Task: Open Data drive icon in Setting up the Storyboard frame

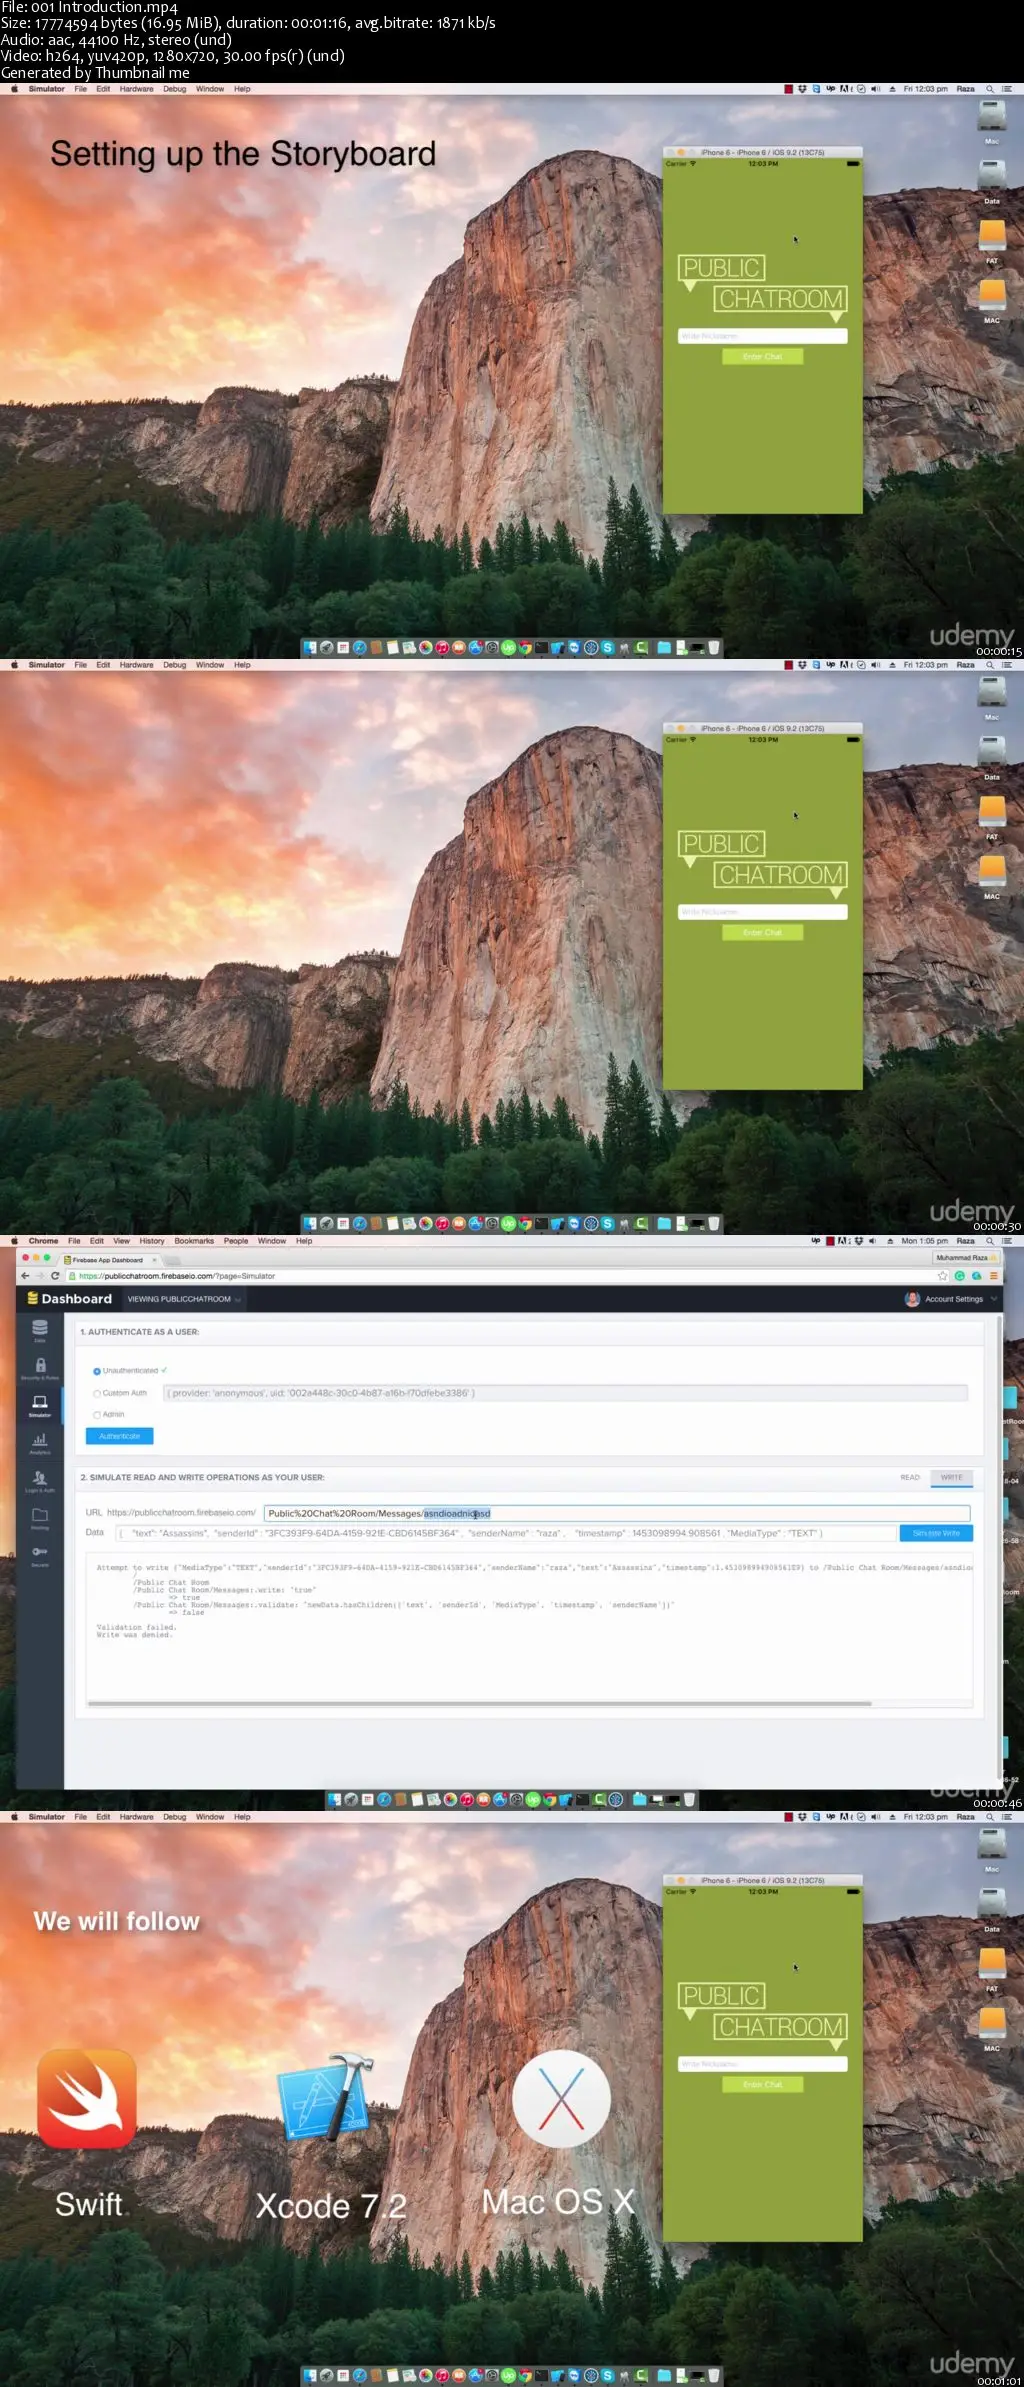Action: click(x=992, y=176)
